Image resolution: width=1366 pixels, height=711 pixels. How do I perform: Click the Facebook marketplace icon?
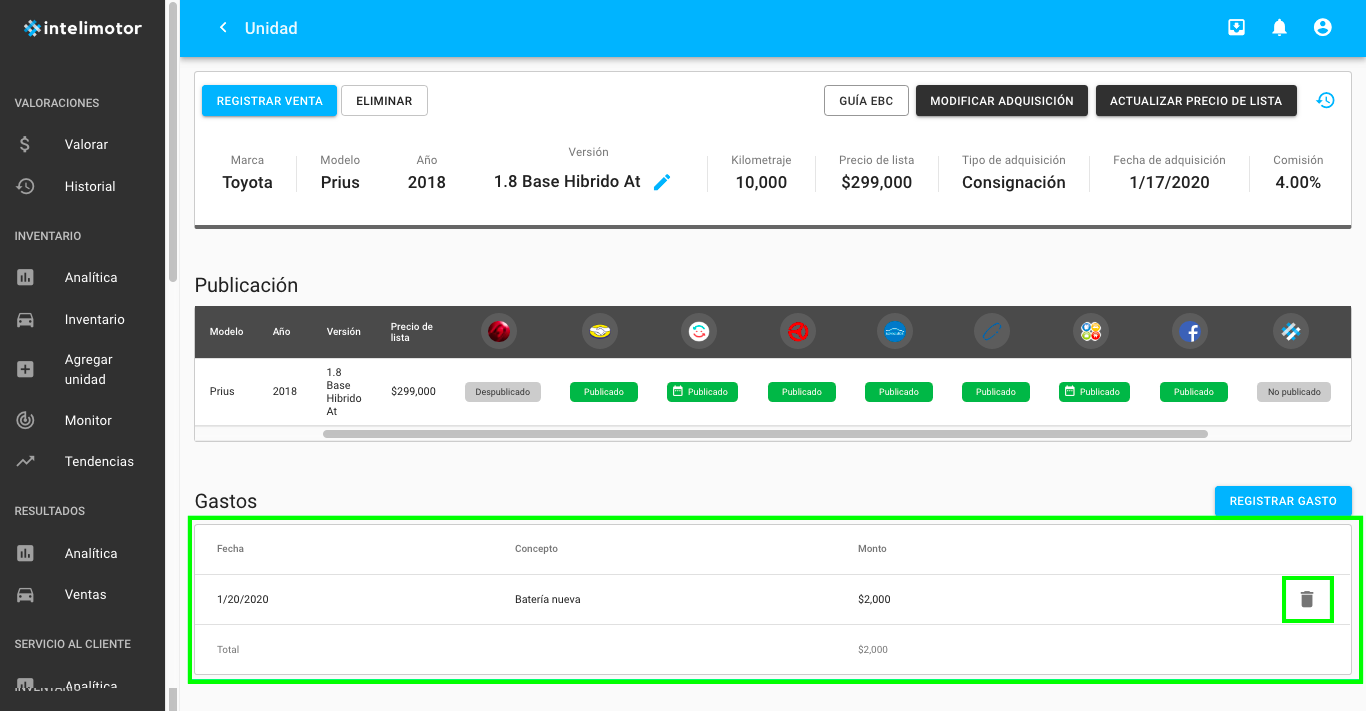click(1190, 331)
